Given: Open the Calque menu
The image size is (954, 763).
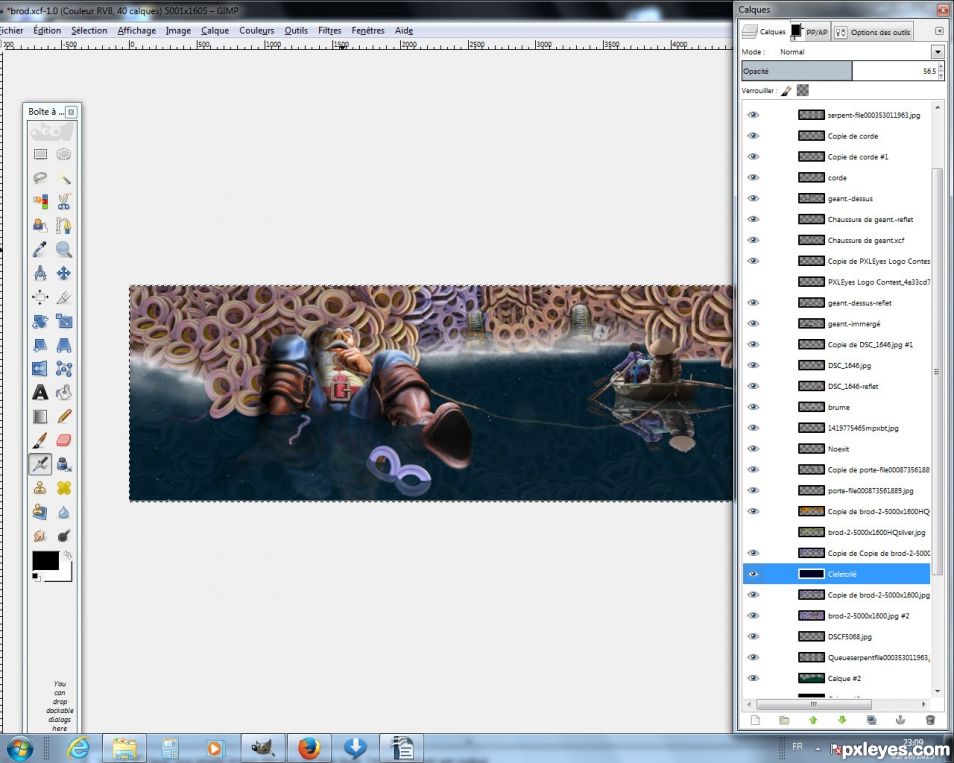Looking at the screenshot, I should [215, 30].
